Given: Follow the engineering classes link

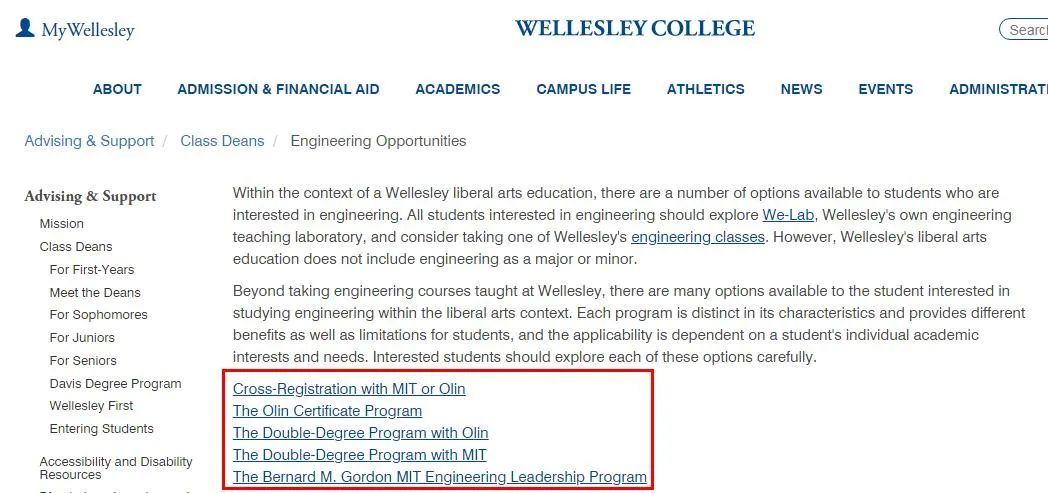Looking at the screenshot, I should 697,237.
